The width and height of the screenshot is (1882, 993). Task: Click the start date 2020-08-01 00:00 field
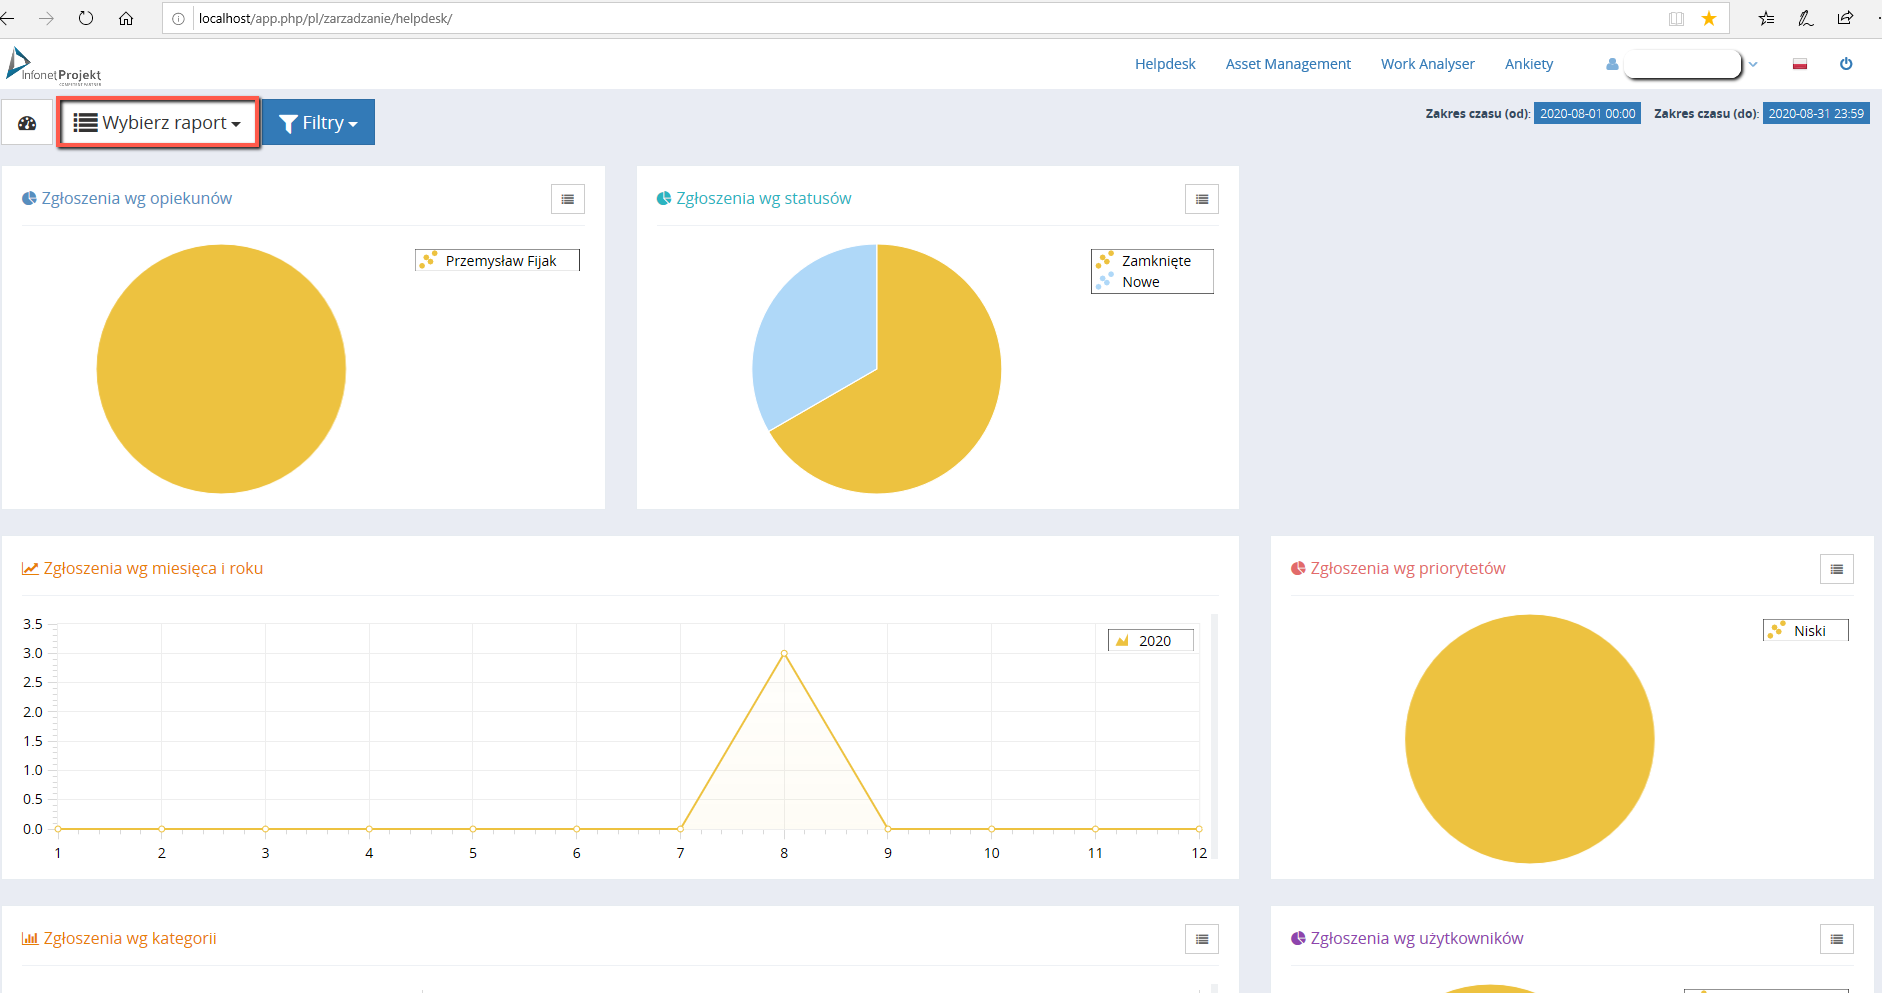click(1587, 114)
